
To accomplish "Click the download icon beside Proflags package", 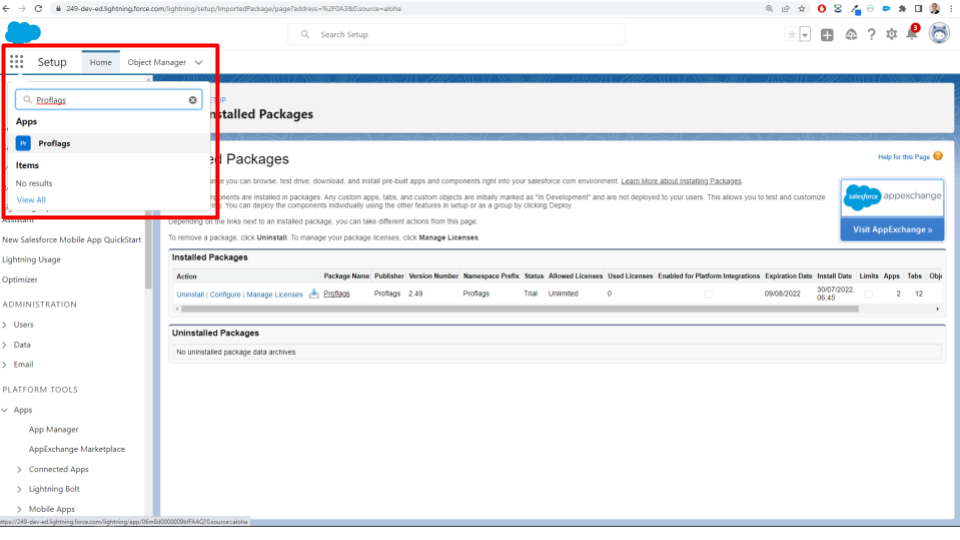I will [313, 294].
